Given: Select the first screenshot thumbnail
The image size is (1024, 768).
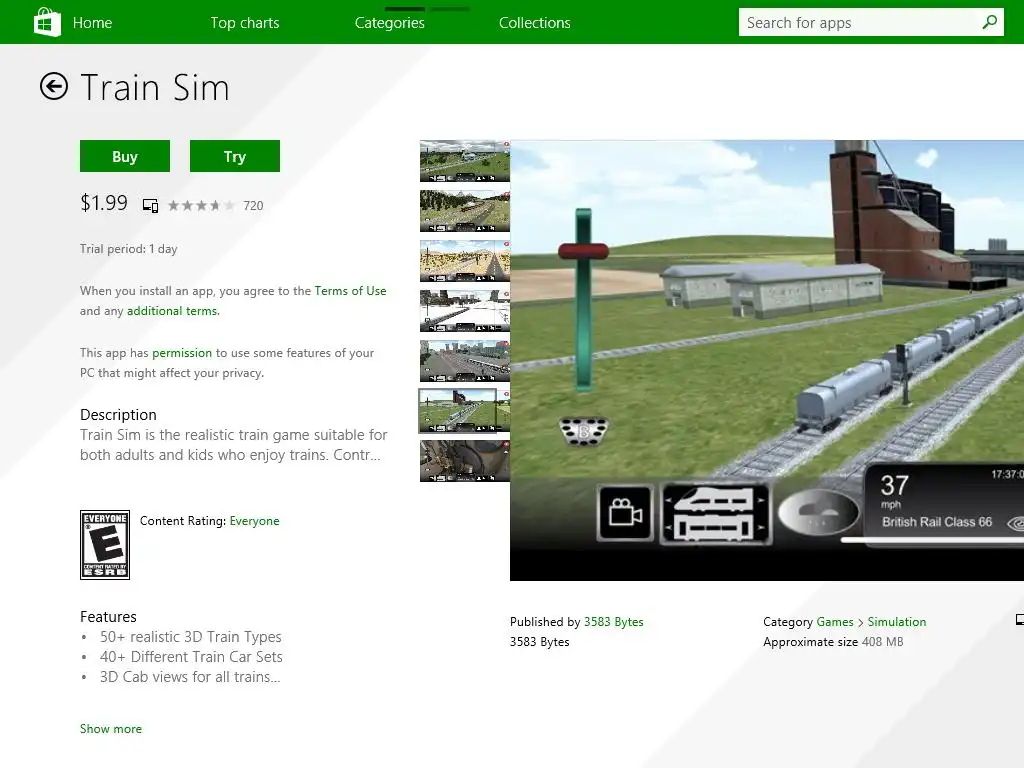Looking at the screenshot, I should click(x=464, y=161).
